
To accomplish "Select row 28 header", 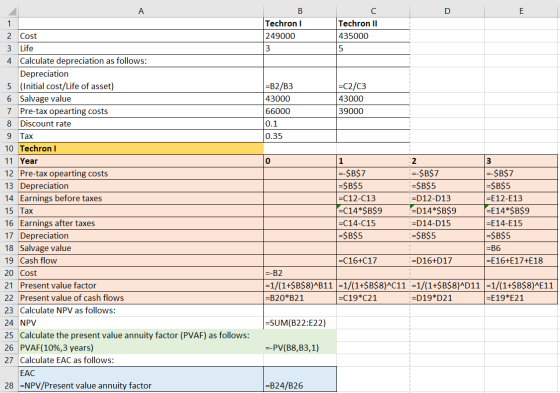I will click(9, 379).
